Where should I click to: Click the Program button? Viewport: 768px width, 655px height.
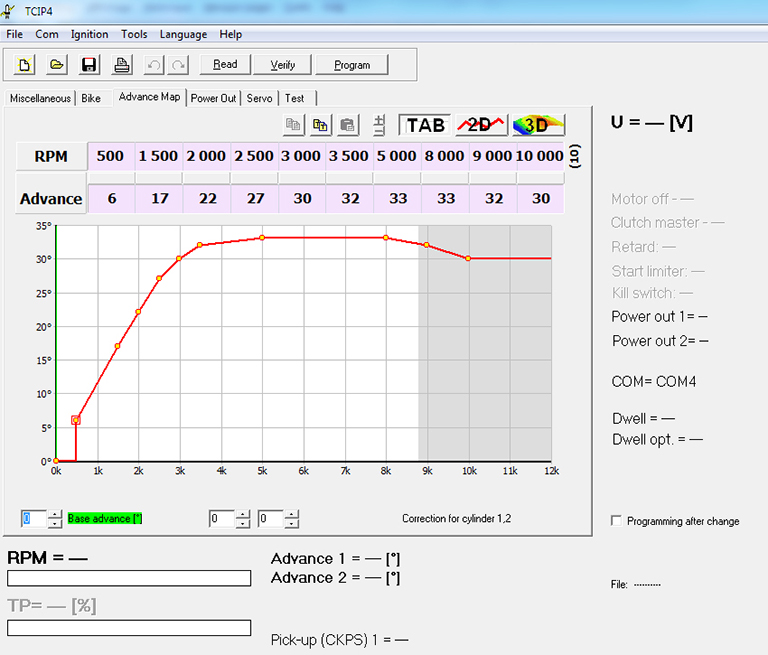tap(352, 65)
